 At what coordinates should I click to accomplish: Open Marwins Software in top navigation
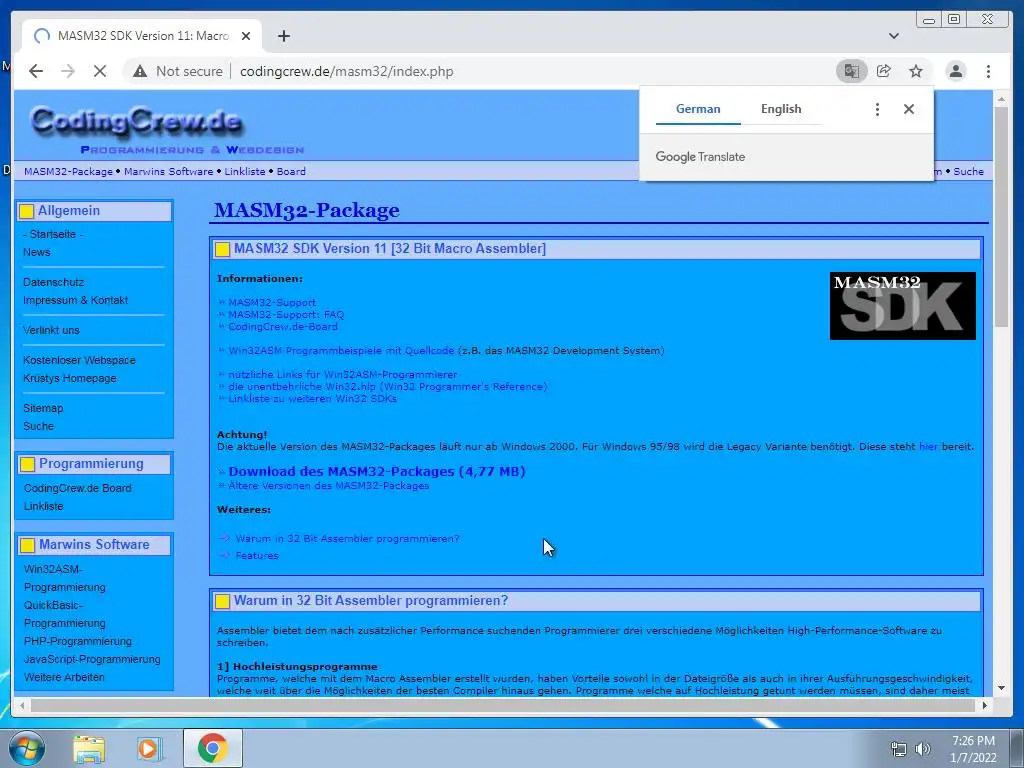pos(168,171)
